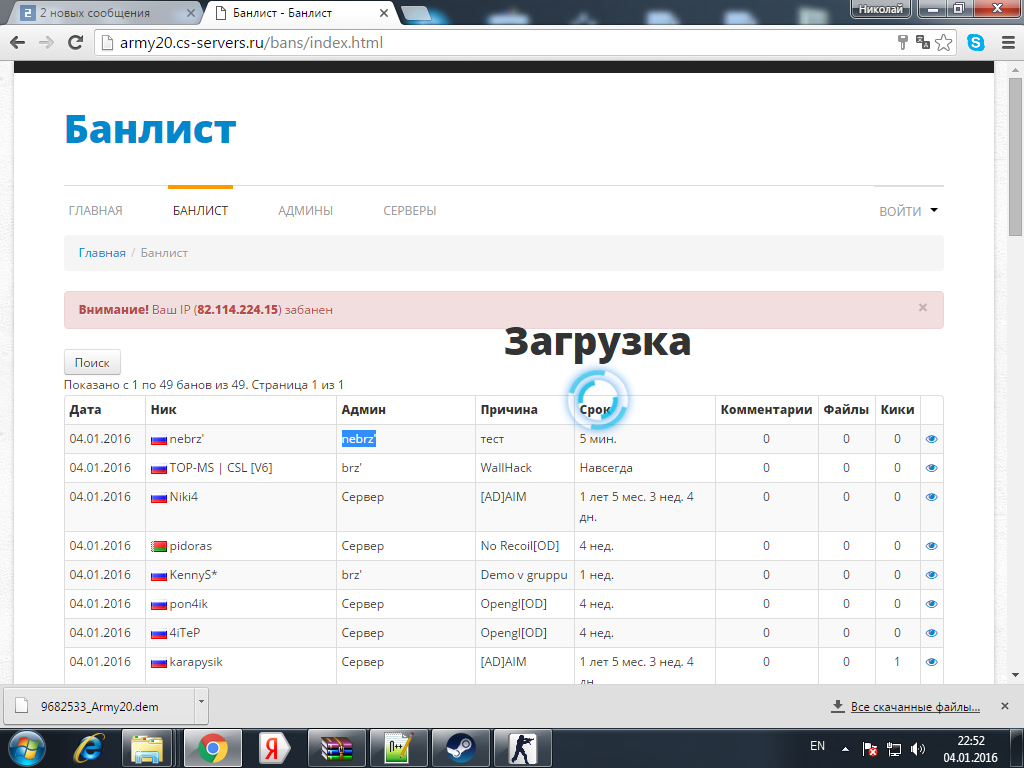Image resolution: width=1024 pixels, height=768 pixels.
Task: Bookmark this page with the star
Action: coord(944,43)
